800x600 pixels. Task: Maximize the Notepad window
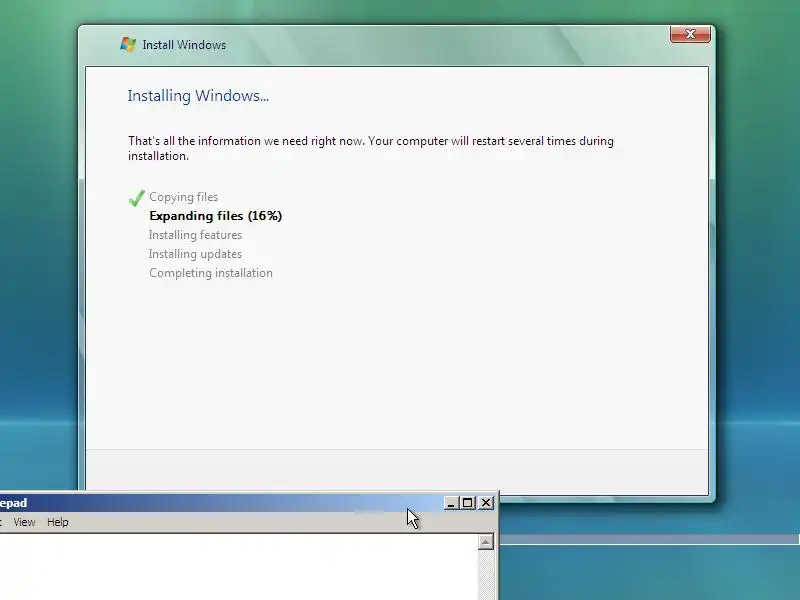pyautogui.click(x=467, y=503)
